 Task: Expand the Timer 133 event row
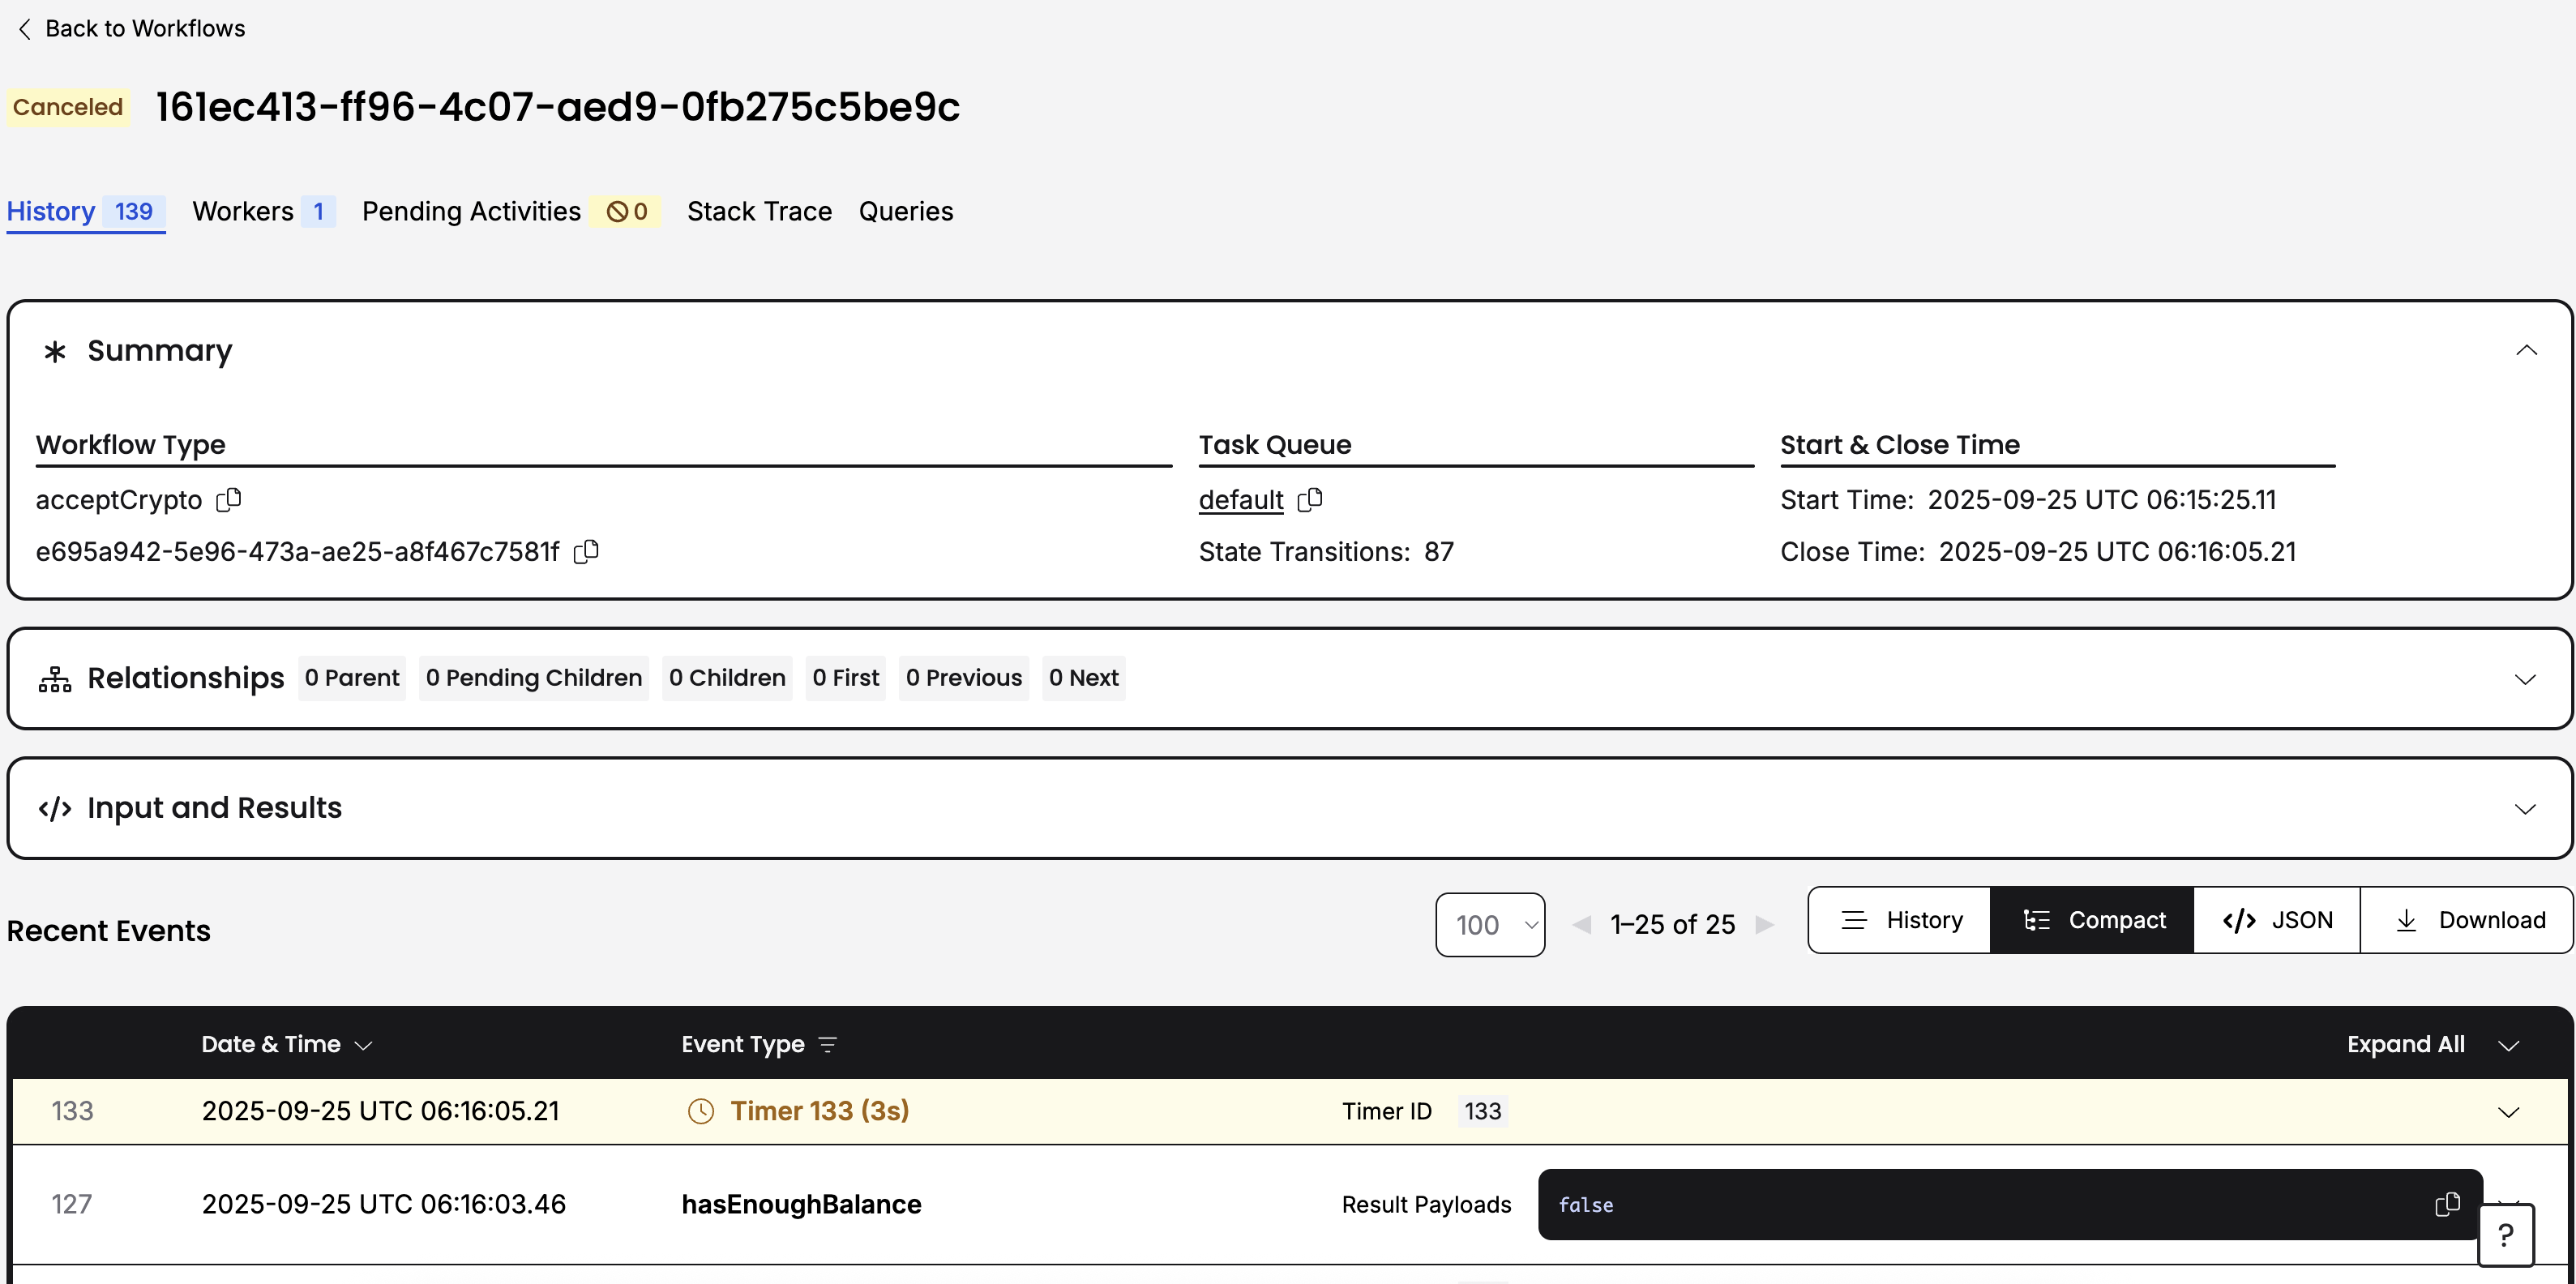2508,1112
